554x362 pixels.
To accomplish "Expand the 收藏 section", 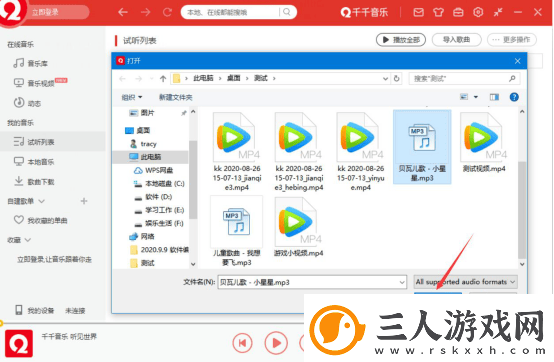I will click(x=28, y=240).
